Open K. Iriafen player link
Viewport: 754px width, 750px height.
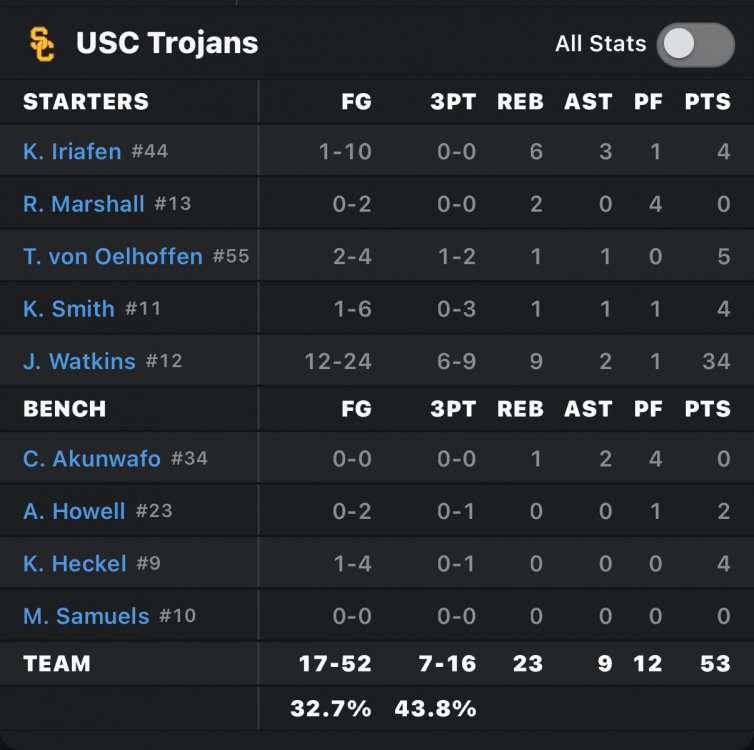click(72, 151)
